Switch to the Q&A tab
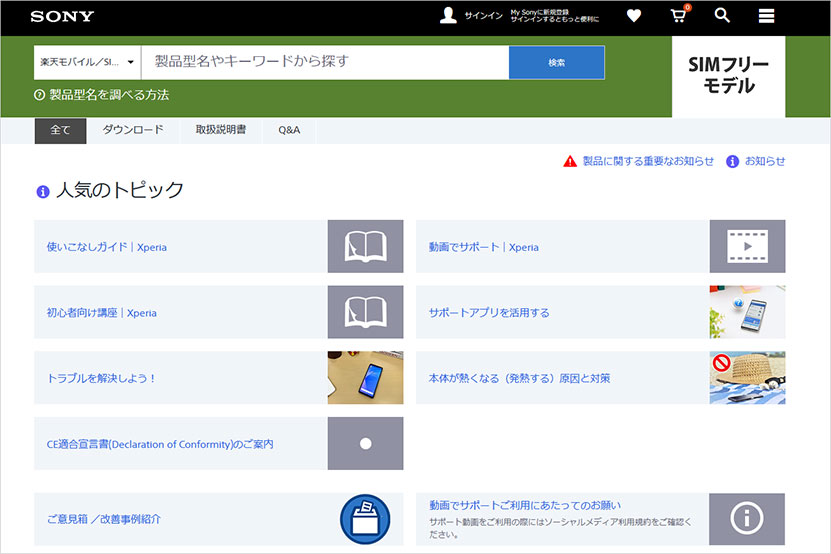831x554 pixels. coord(289,130)
